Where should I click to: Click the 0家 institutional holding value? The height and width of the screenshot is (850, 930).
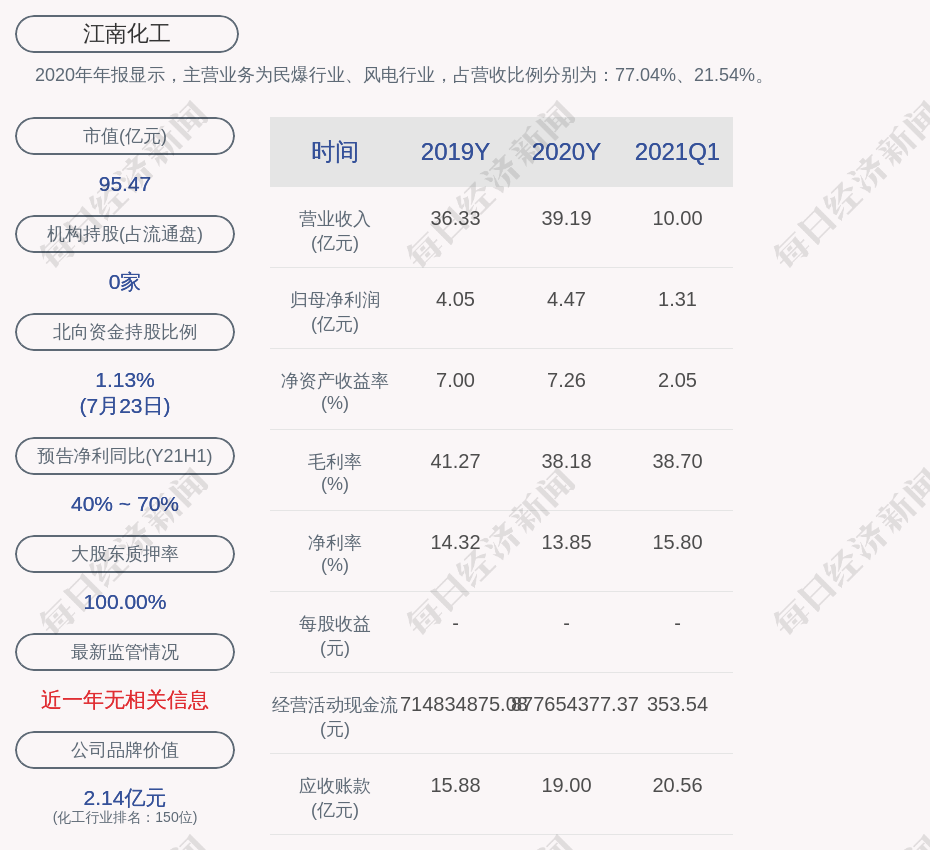(x=125, y=282)
